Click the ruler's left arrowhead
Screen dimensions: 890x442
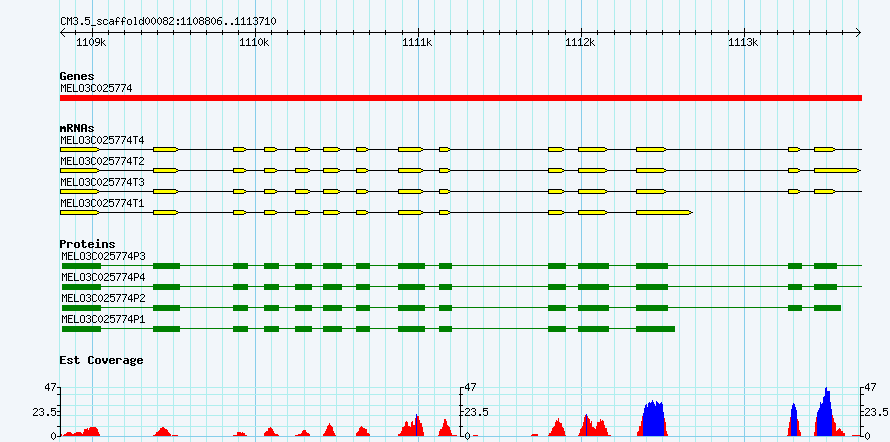point(63,33)
